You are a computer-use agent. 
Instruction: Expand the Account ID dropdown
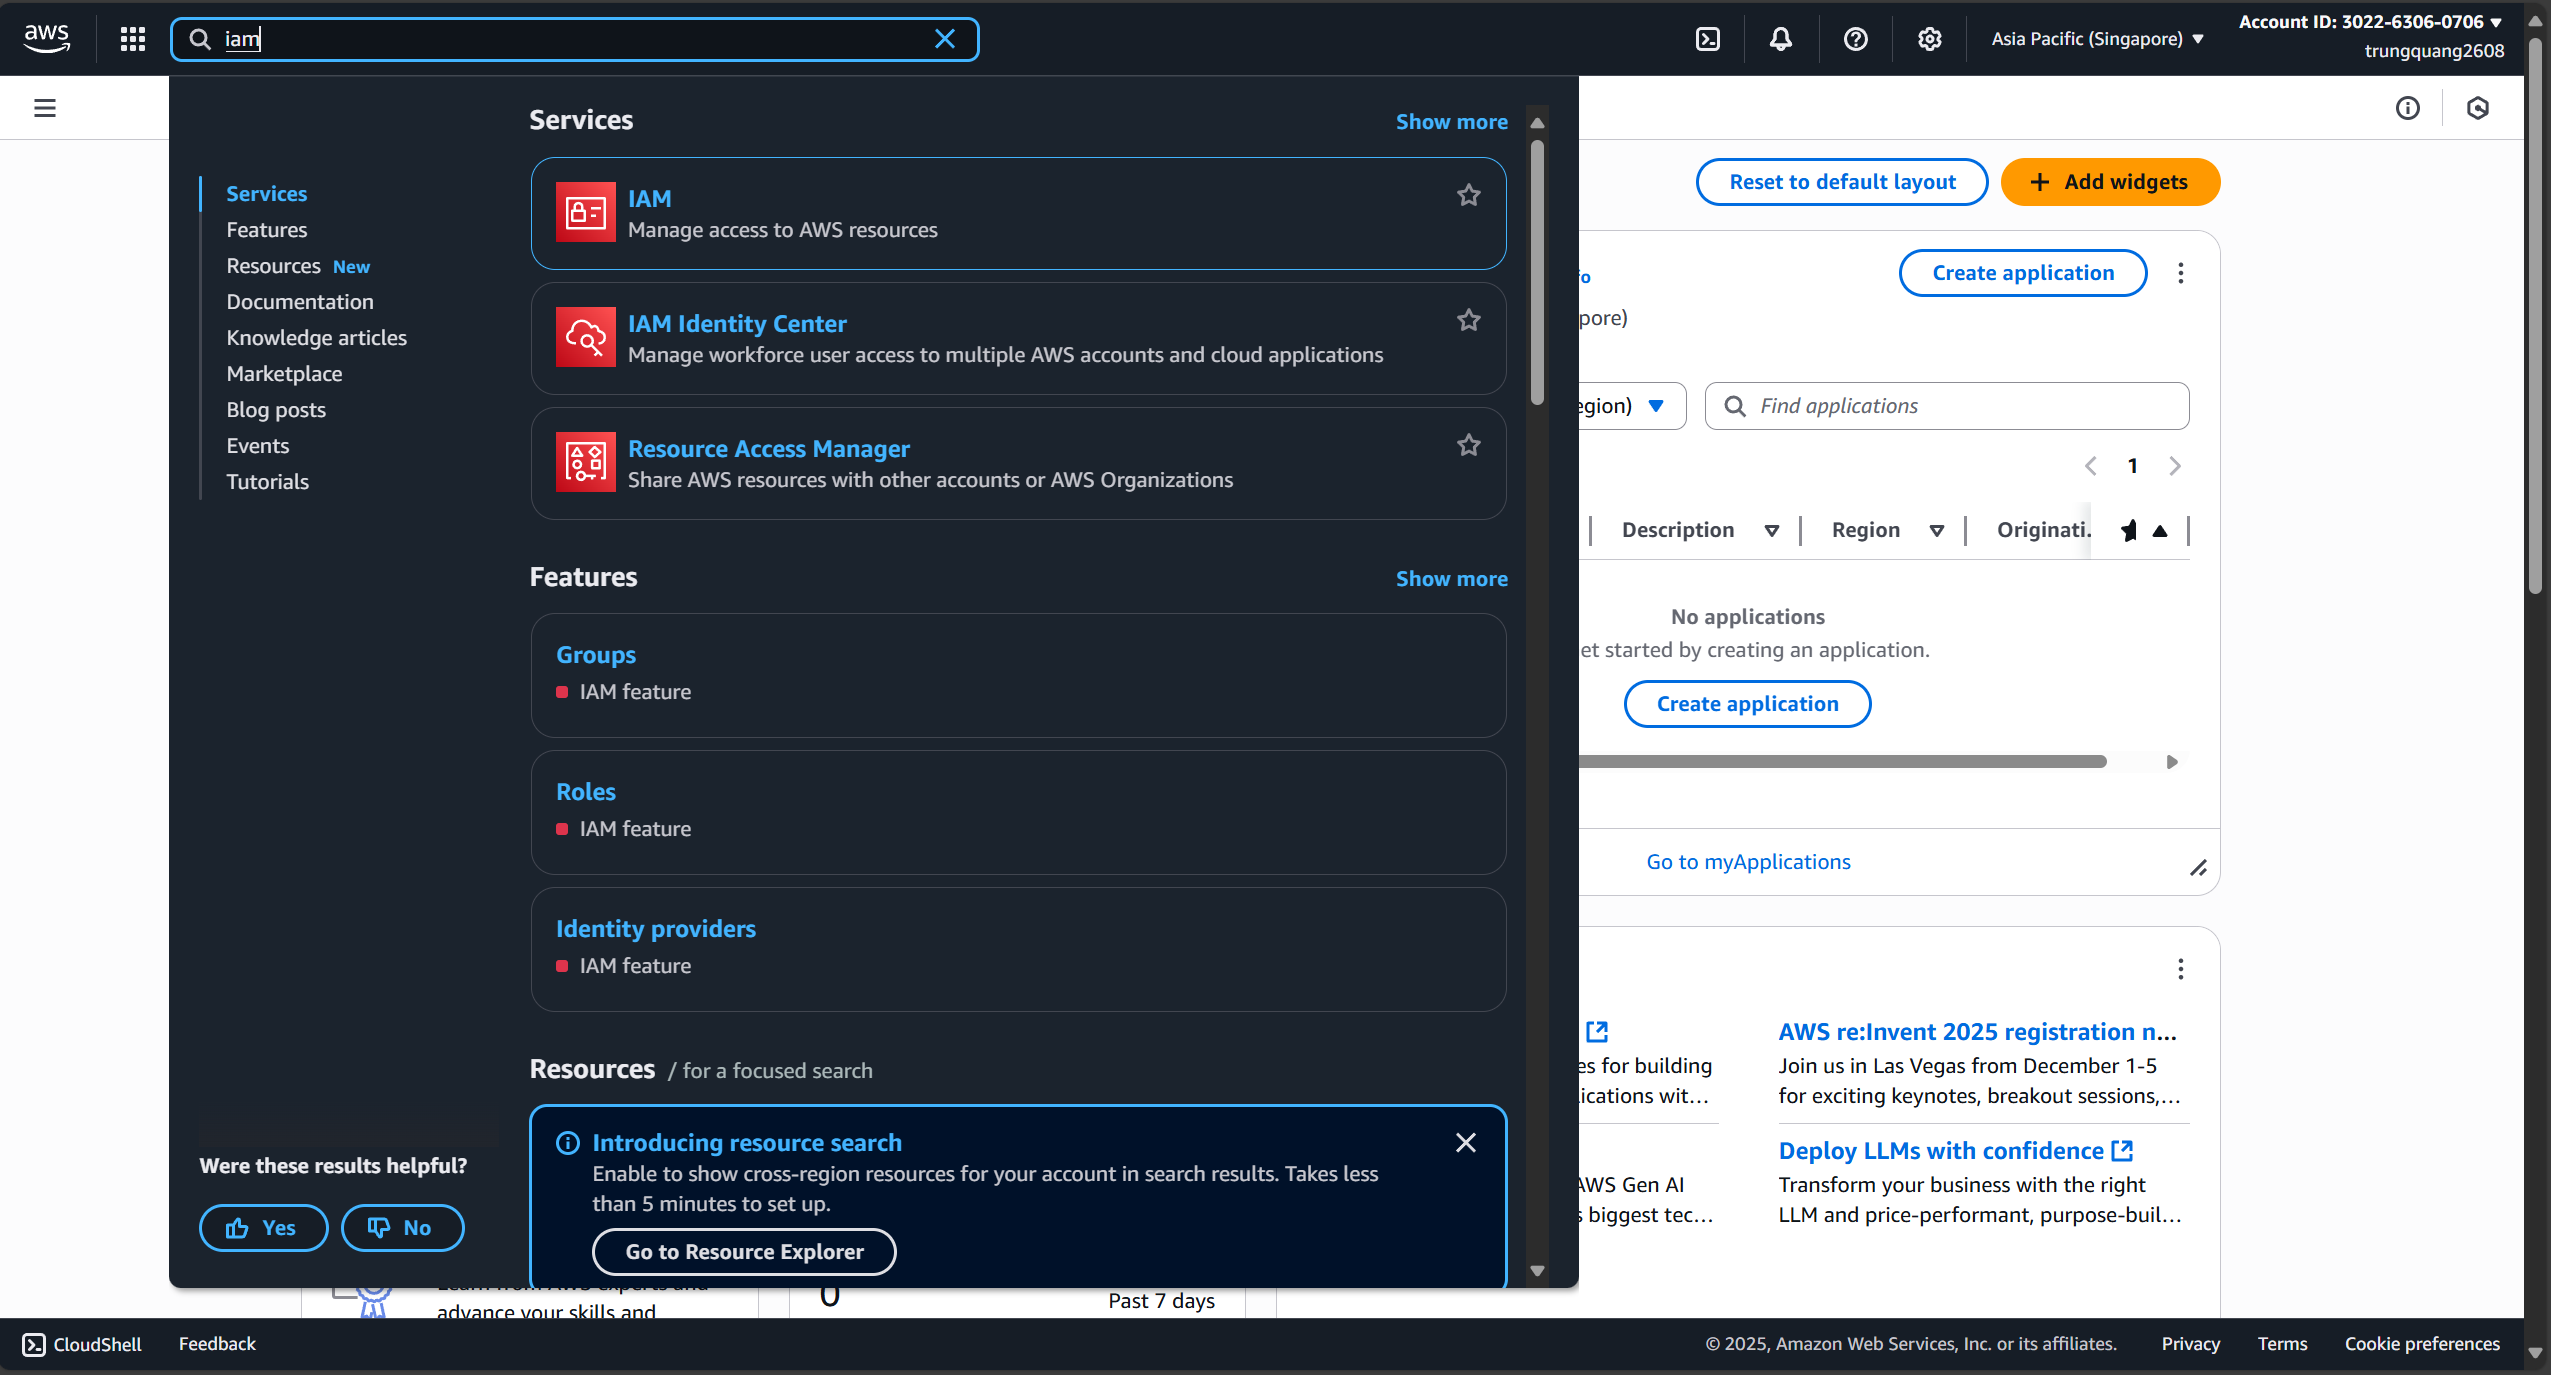2369,22
